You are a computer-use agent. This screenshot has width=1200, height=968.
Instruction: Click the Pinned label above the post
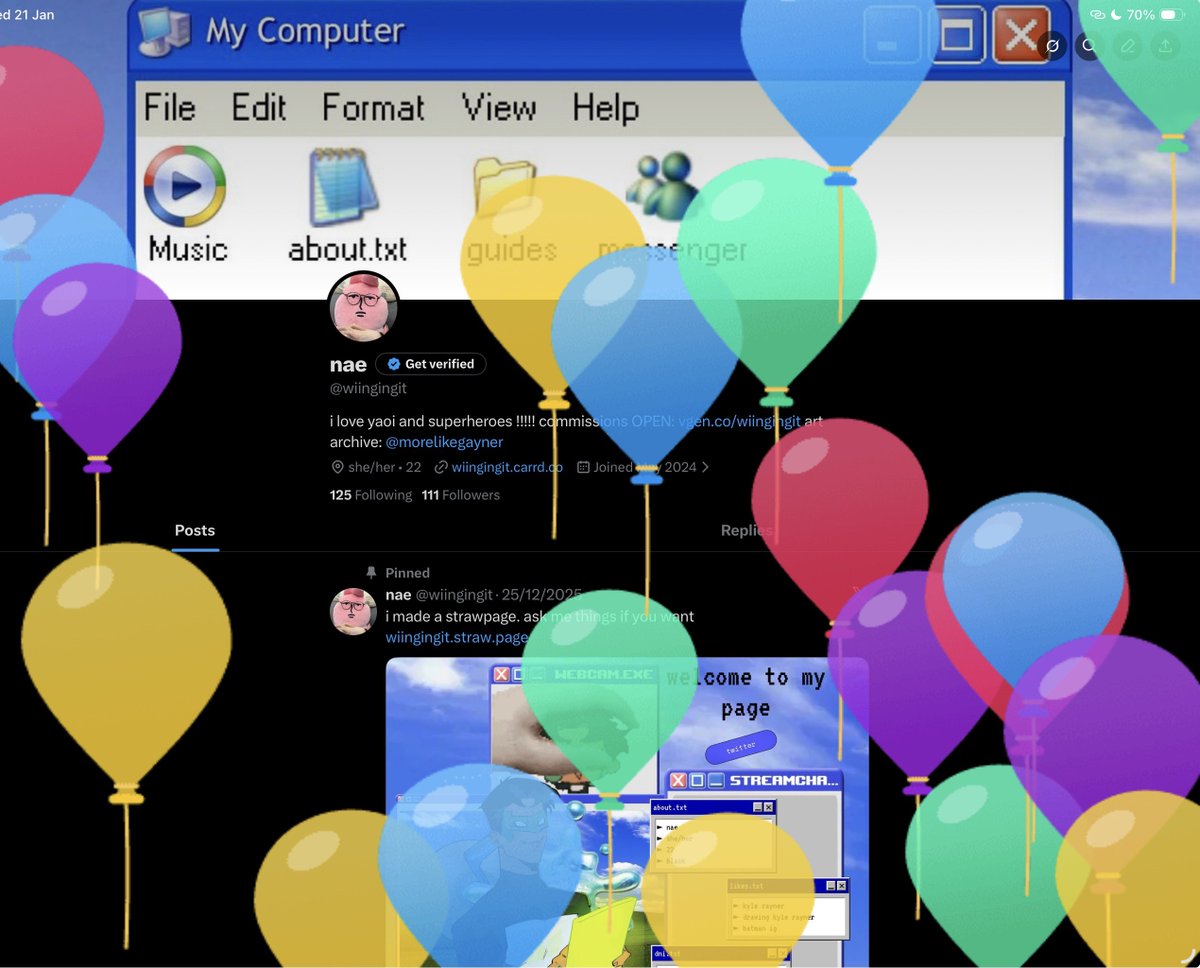click(407, 573)
